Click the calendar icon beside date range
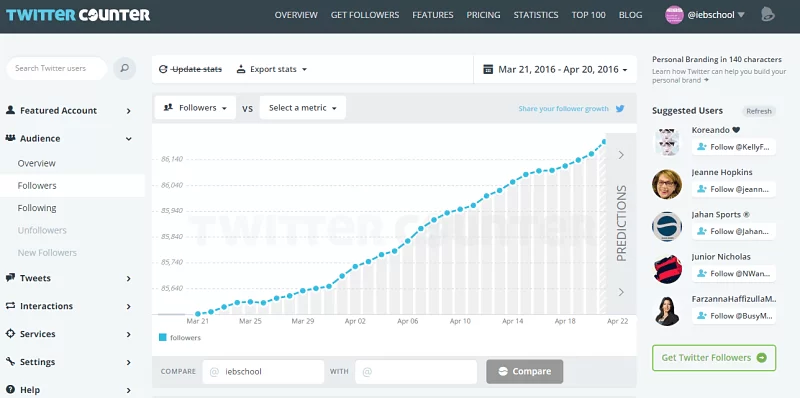The height and width of the screenshot is (398, 800). (488, 69)
